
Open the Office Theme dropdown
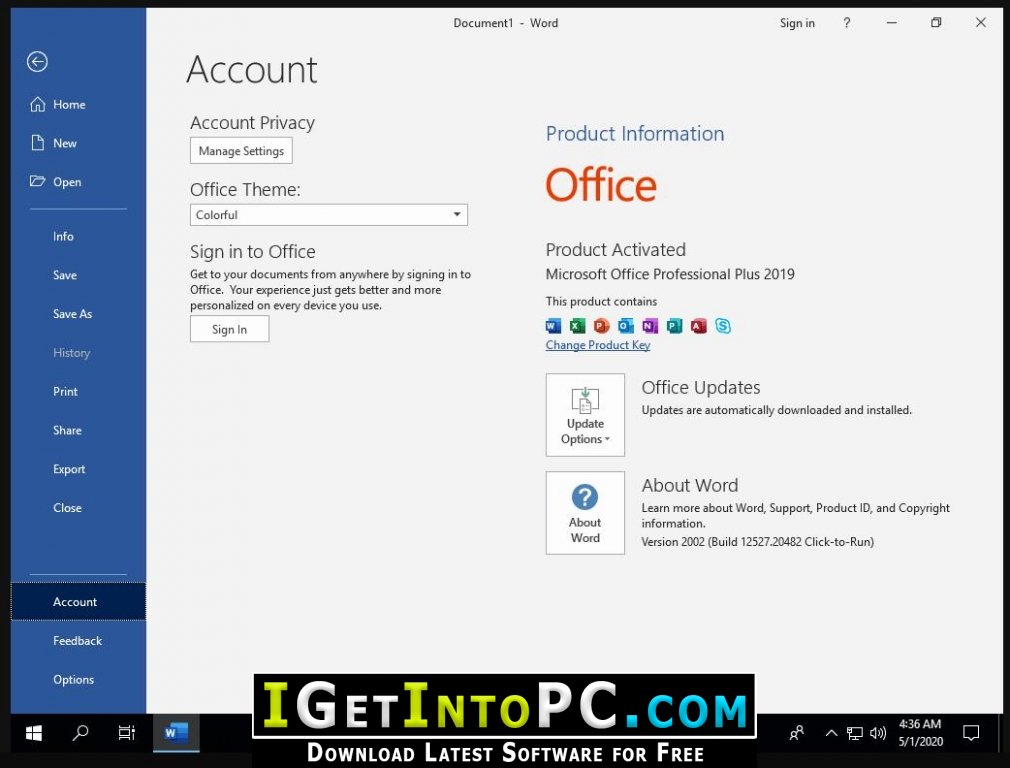329,215
